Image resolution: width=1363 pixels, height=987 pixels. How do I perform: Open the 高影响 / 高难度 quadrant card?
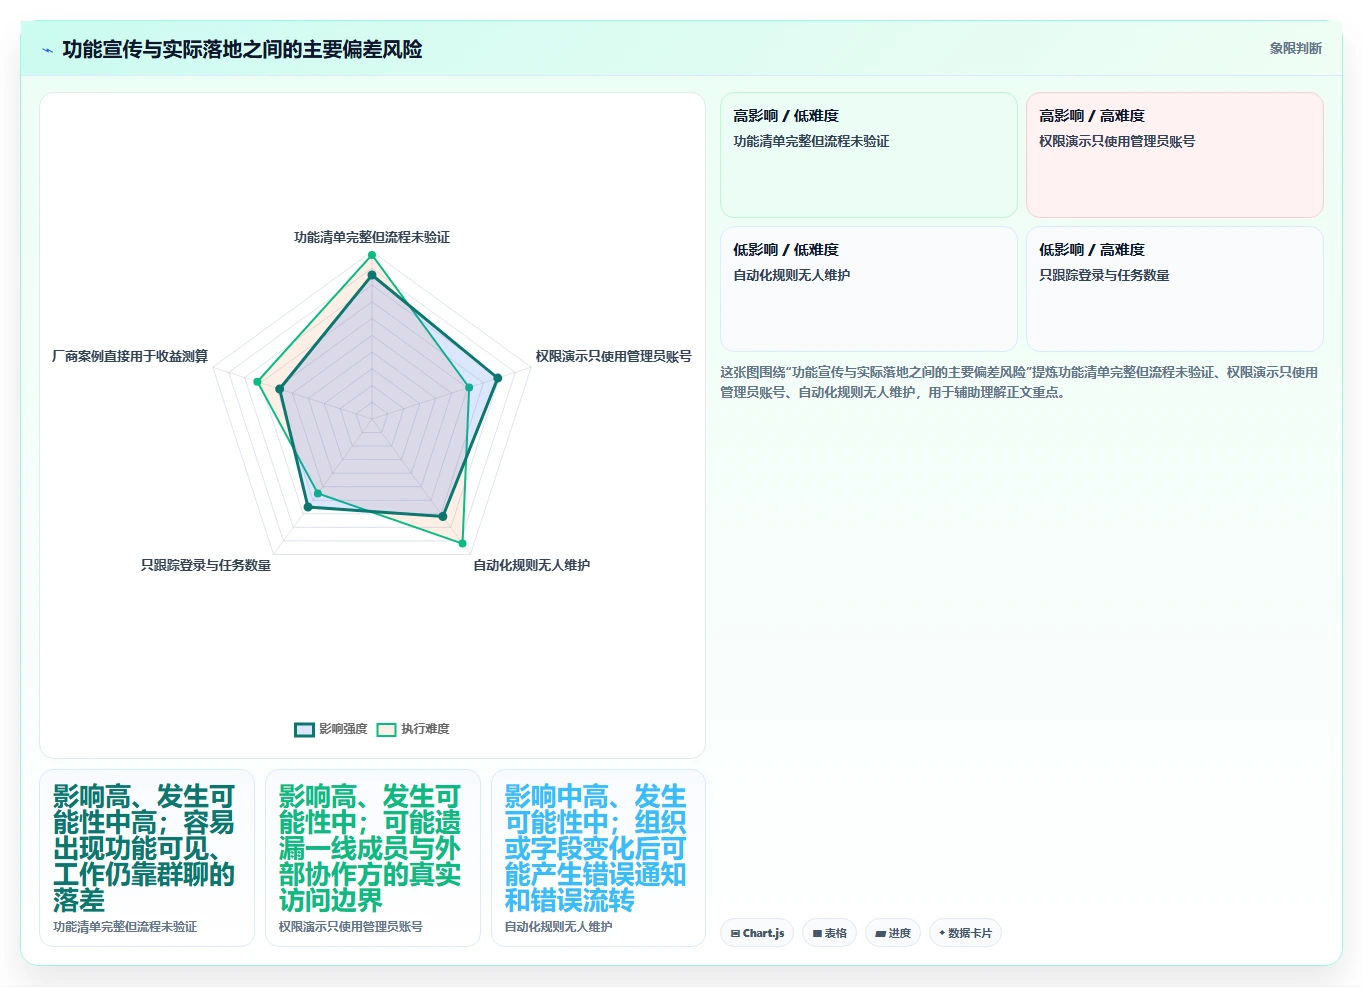click(x=1174, y=155)
